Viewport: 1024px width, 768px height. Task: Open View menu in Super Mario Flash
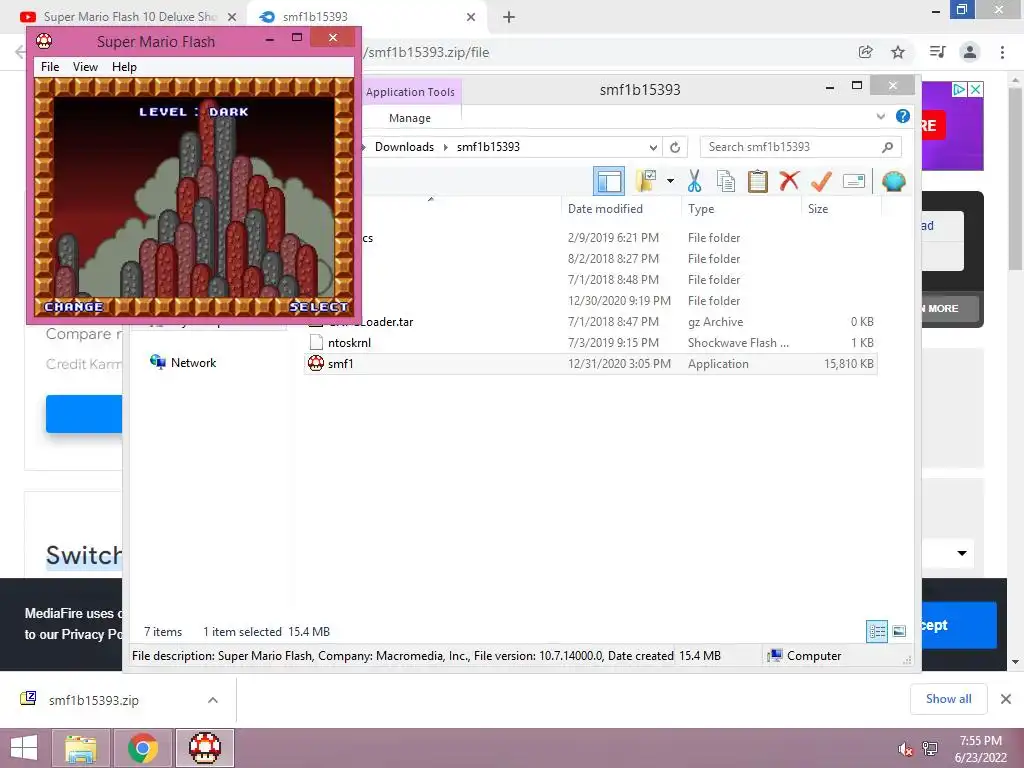(85, 67)
